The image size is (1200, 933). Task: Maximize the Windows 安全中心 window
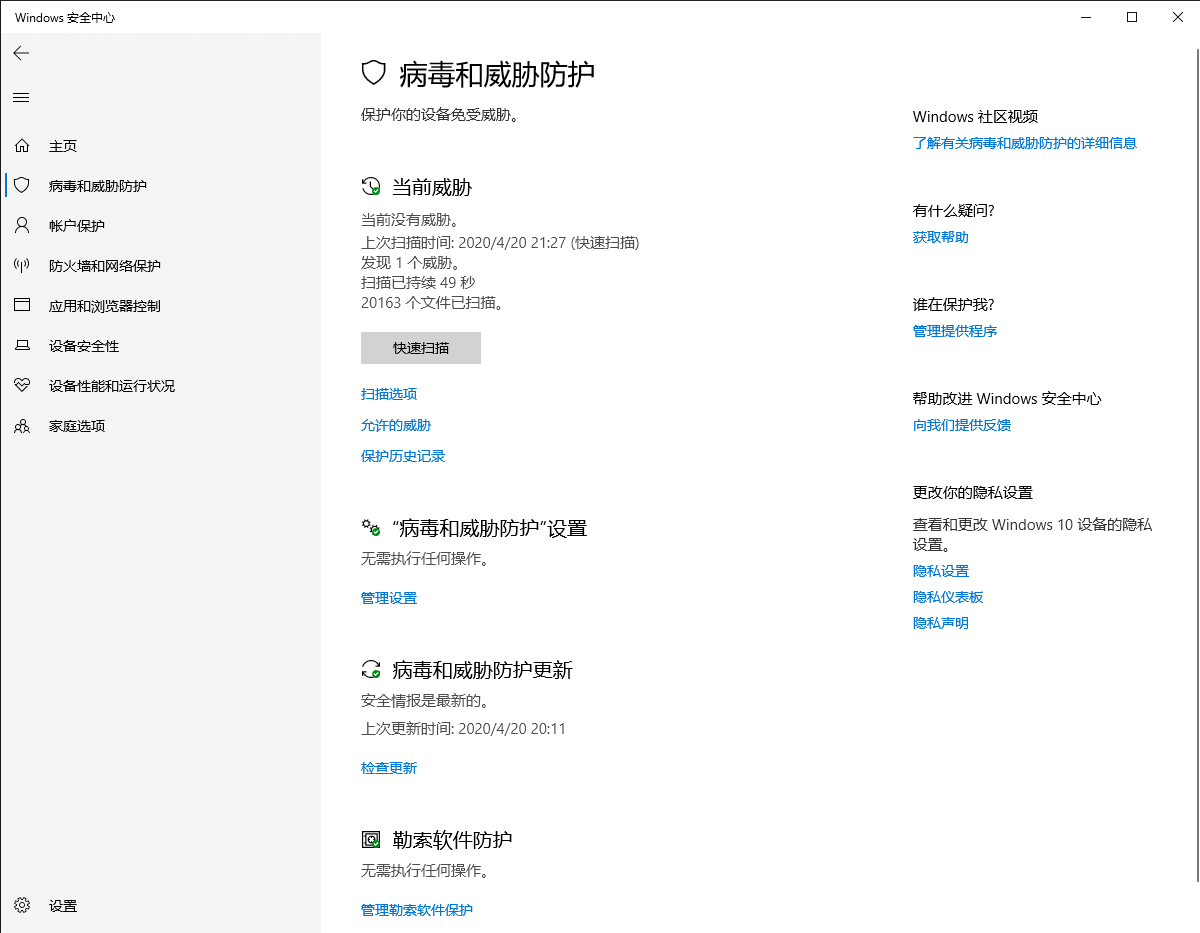coord(1132,17)
